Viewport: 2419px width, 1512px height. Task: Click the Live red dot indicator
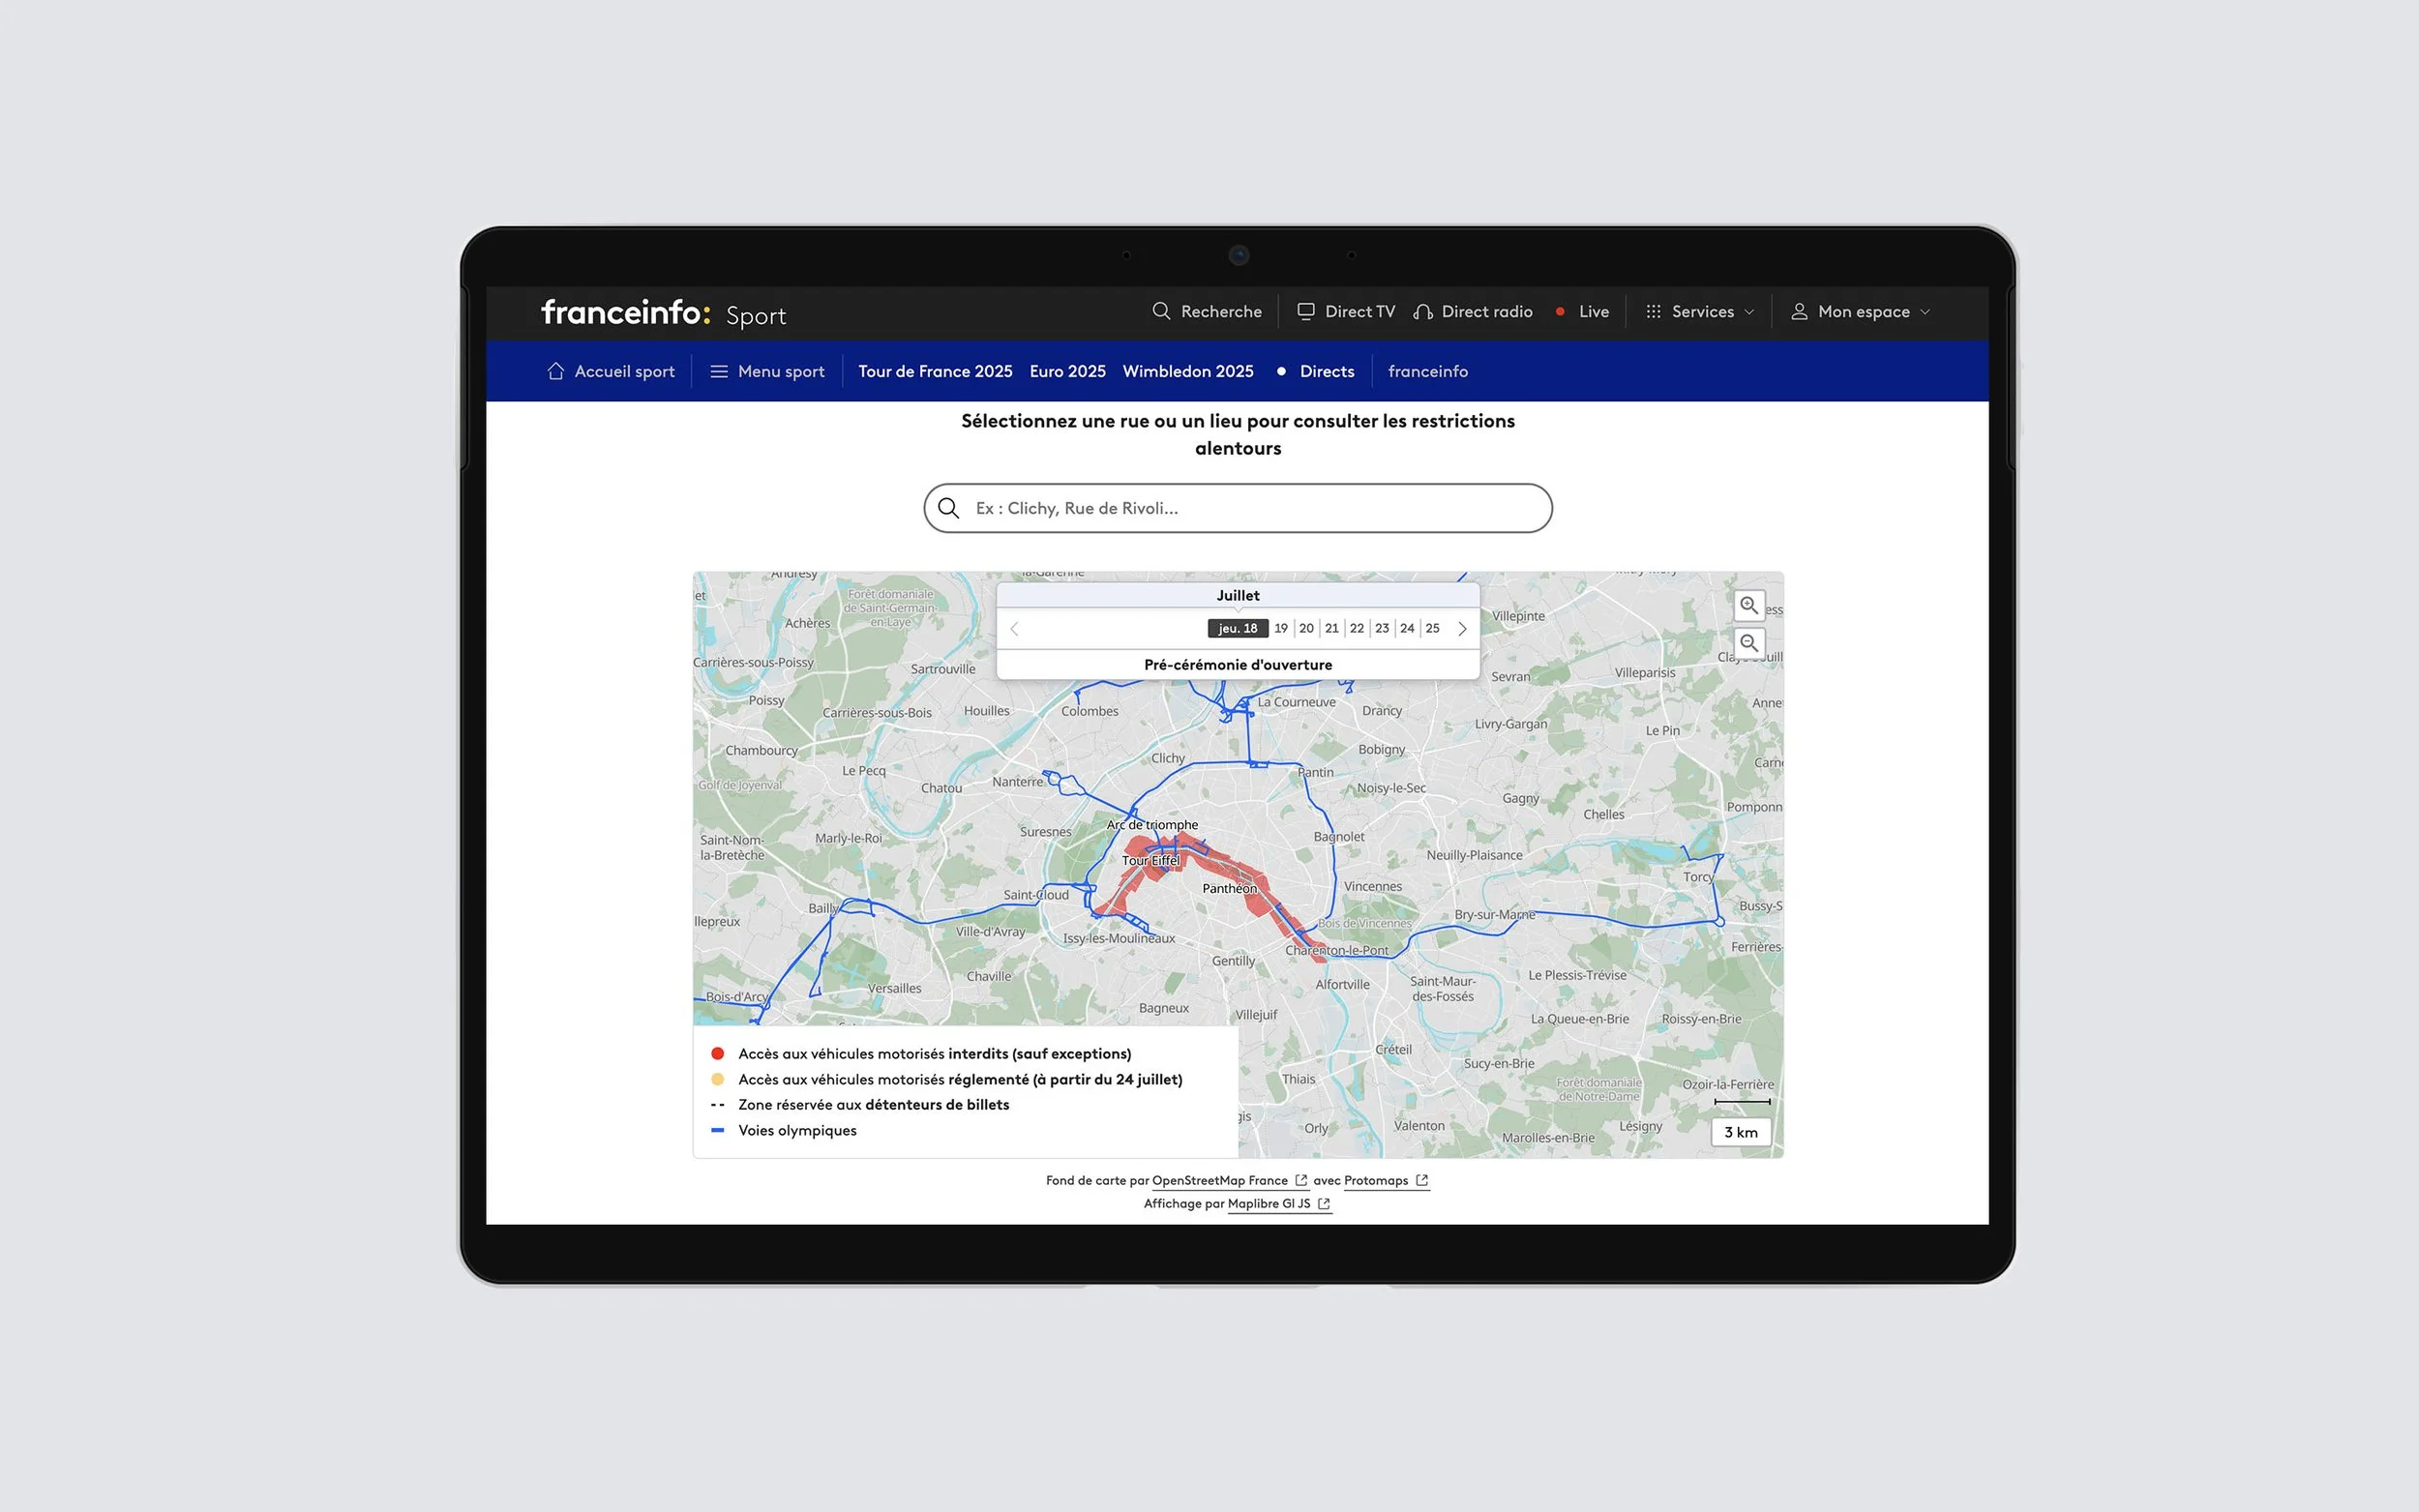(1560, 311)
